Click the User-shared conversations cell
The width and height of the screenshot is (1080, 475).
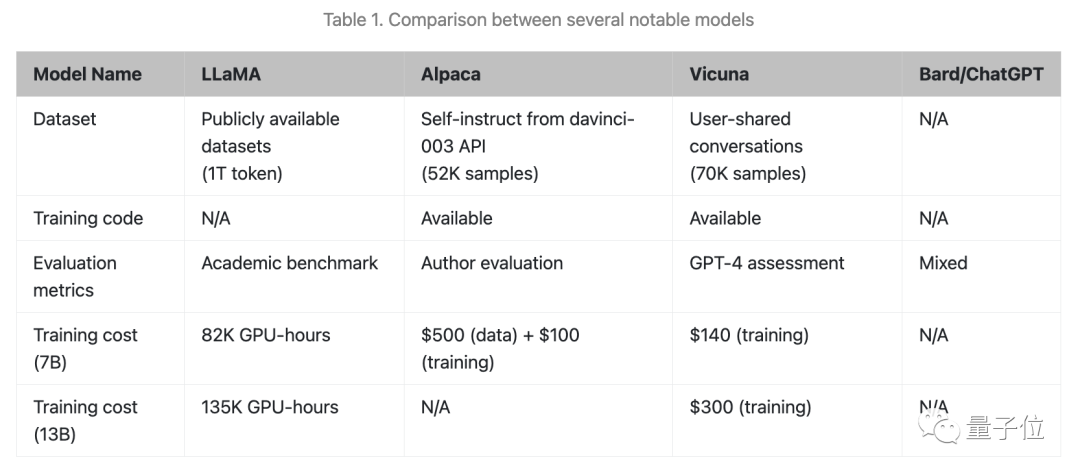(747, 146)
